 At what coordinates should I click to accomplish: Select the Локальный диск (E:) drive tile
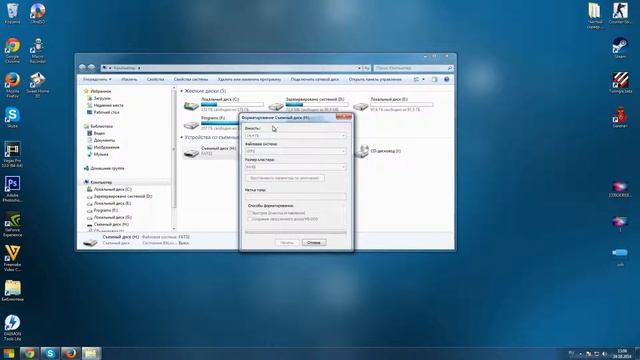coord(393,104)
